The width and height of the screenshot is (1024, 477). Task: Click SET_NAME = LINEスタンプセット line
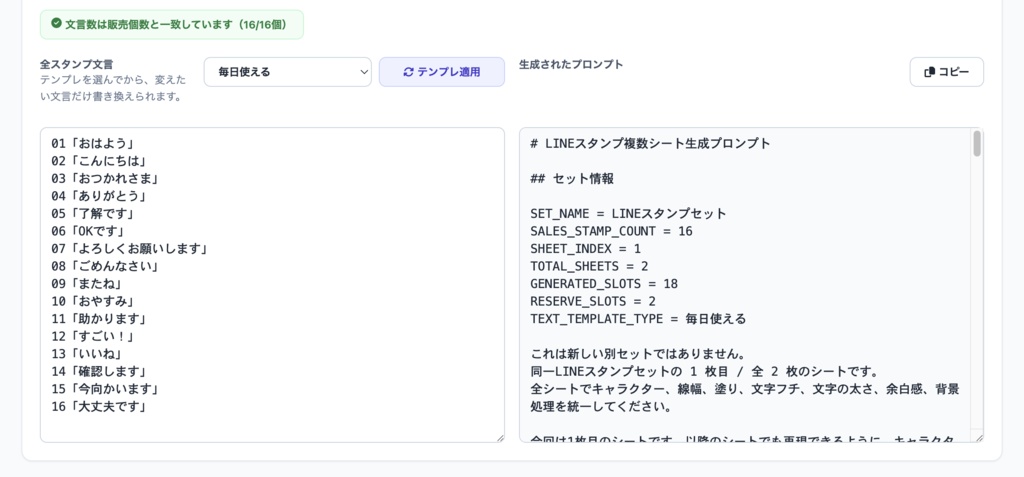pos(628,214)
